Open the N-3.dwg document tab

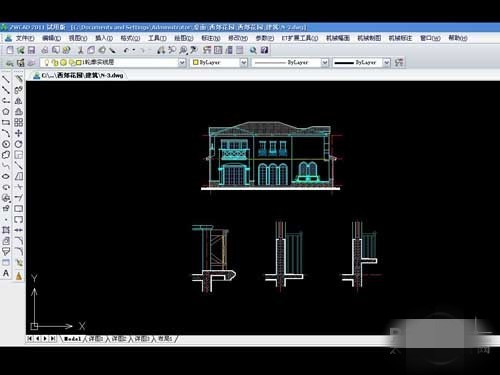[79, 76]
